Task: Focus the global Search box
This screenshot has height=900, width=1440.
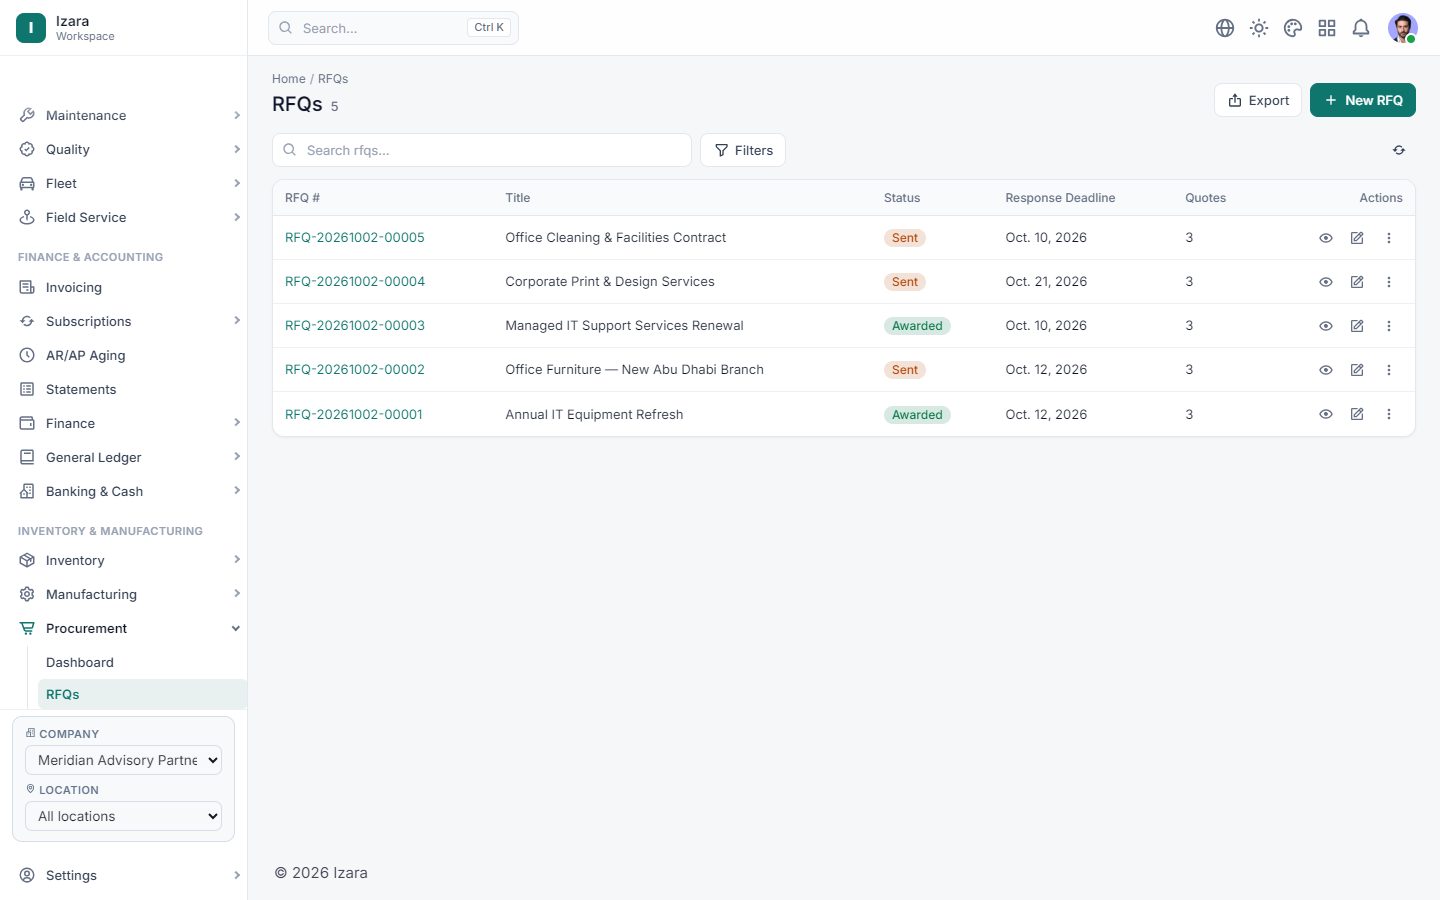Action: 393,28
